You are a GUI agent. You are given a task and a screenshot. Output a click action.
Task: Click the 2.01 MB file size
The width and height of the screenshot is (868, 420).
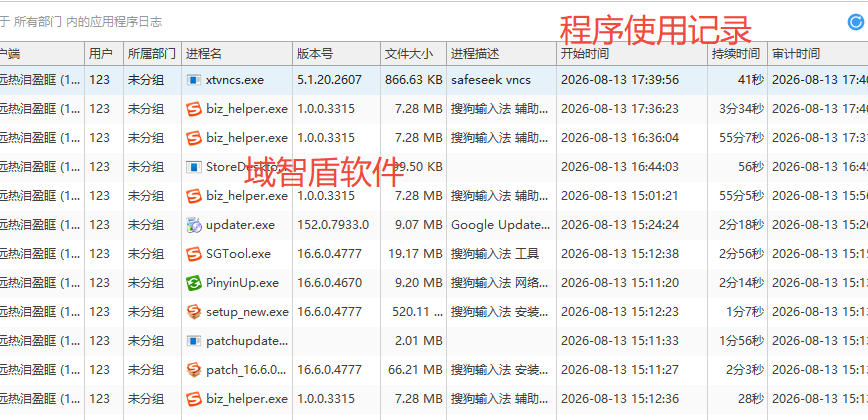pyautogui.click(x=418, y=341)
